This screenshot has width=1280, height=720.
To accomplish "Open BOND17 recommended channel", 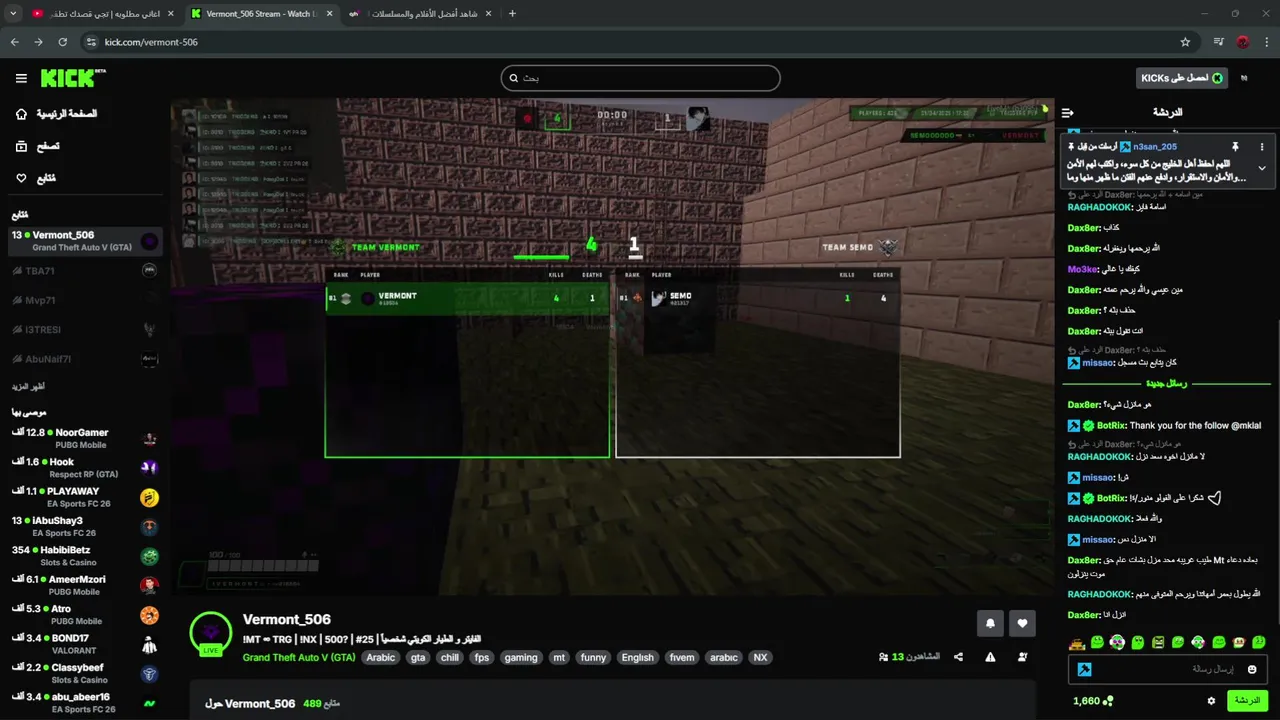I will pos(85,644).
